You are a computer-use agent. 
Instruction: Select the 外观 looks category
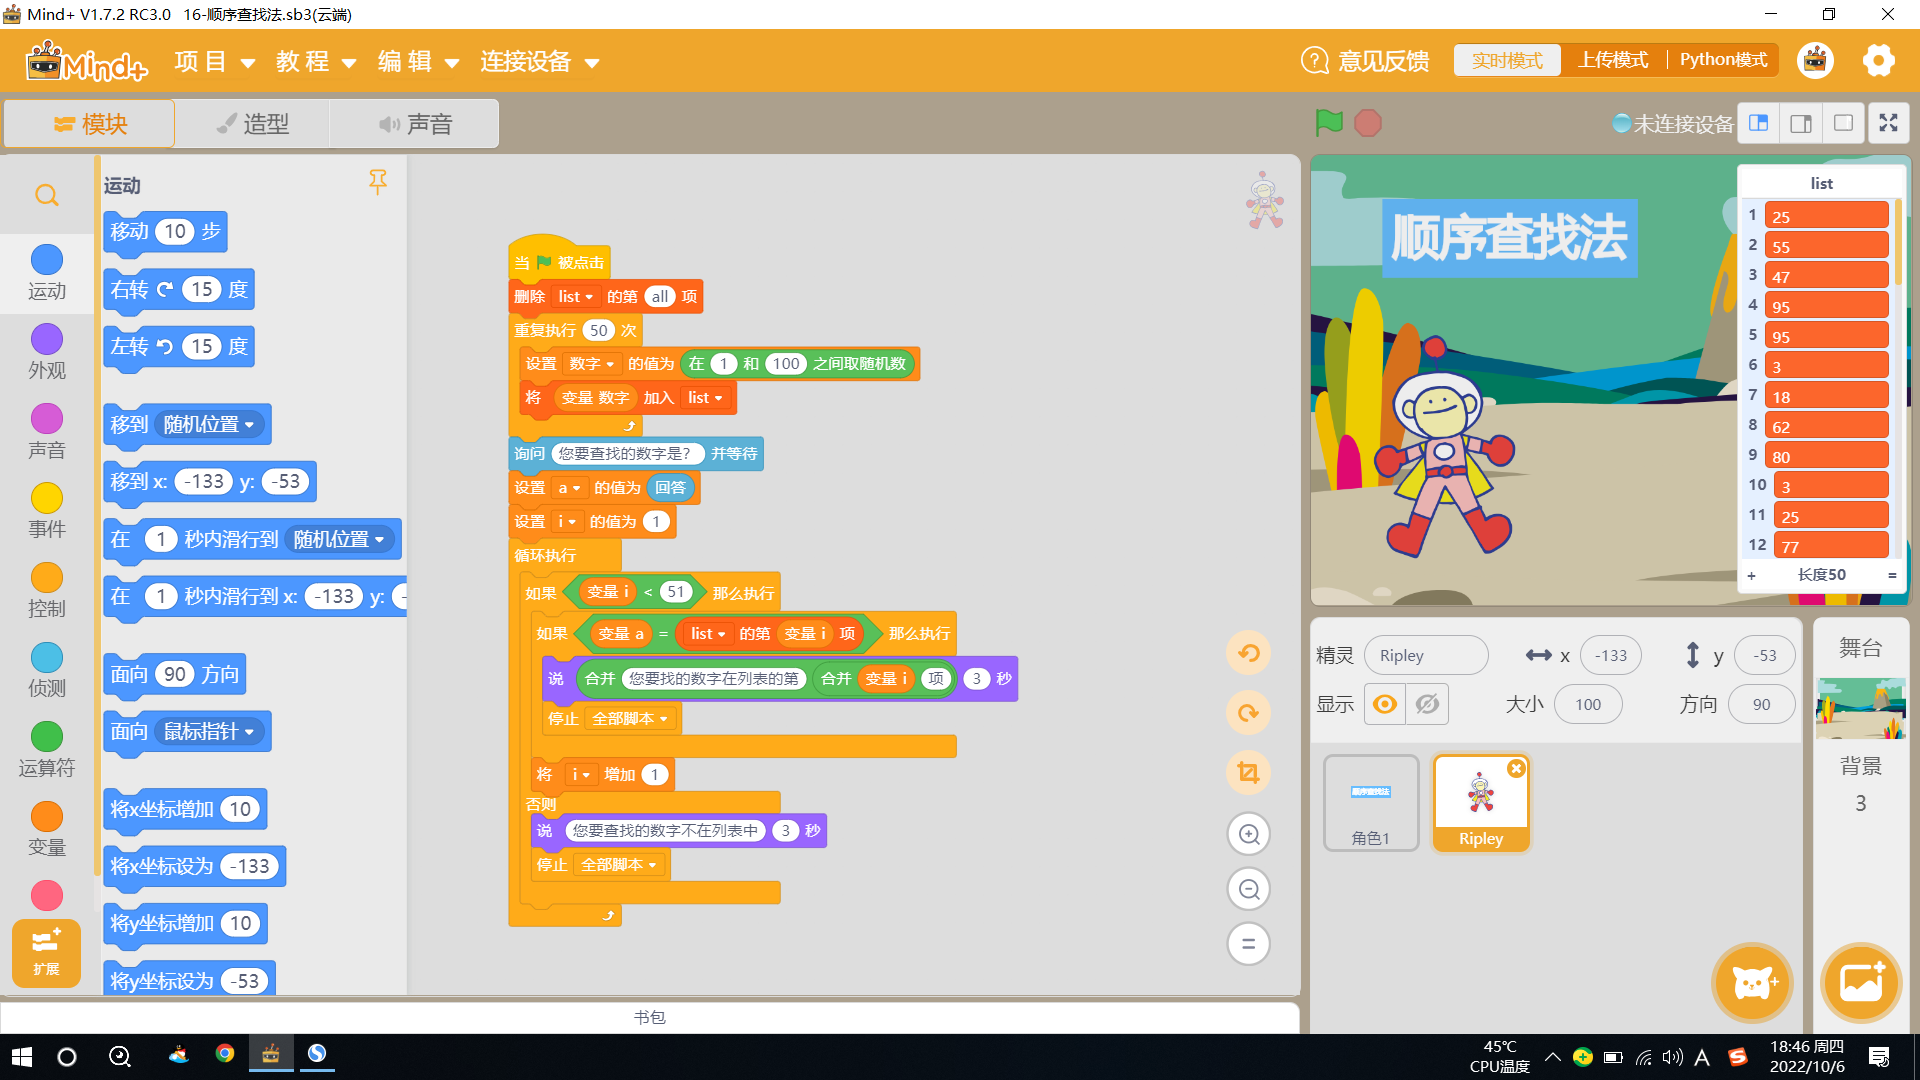point(47,351)
